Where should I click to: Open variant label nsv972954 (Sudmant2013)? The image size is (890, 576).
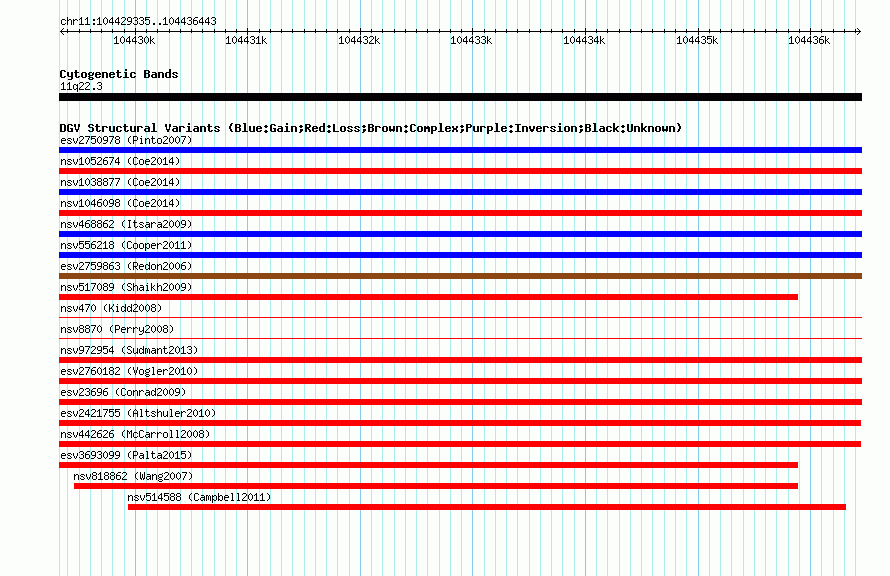tap(129, 350)
